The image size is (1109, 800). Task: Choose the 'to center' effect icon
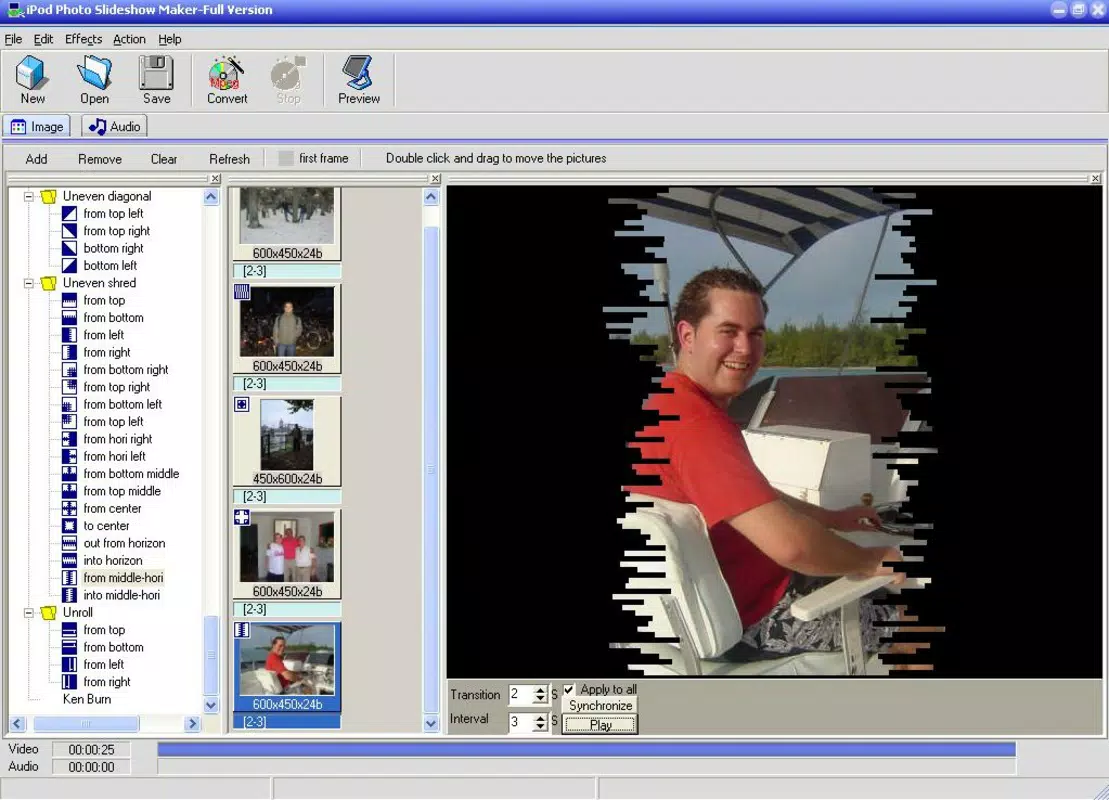click(69, 526)
